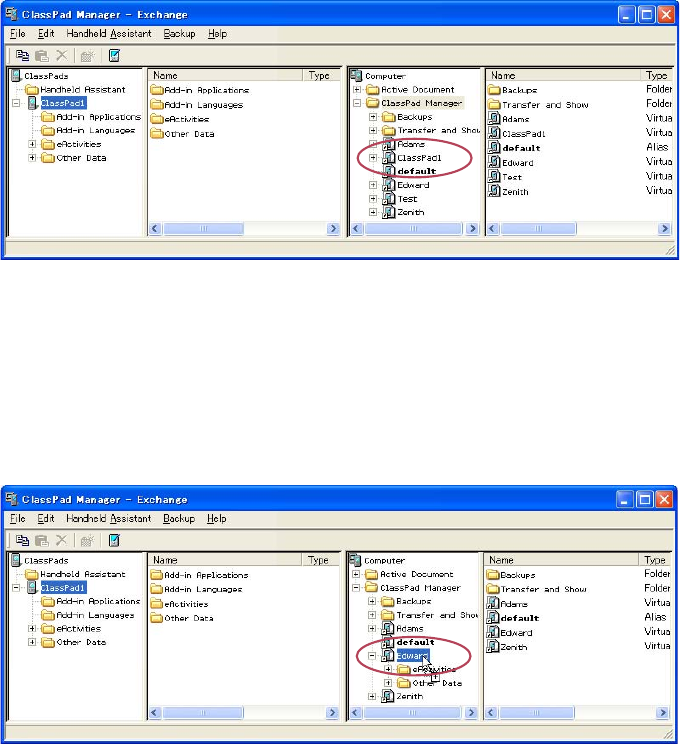Select Edward entry in bottom window computer tree

[413, 656]
